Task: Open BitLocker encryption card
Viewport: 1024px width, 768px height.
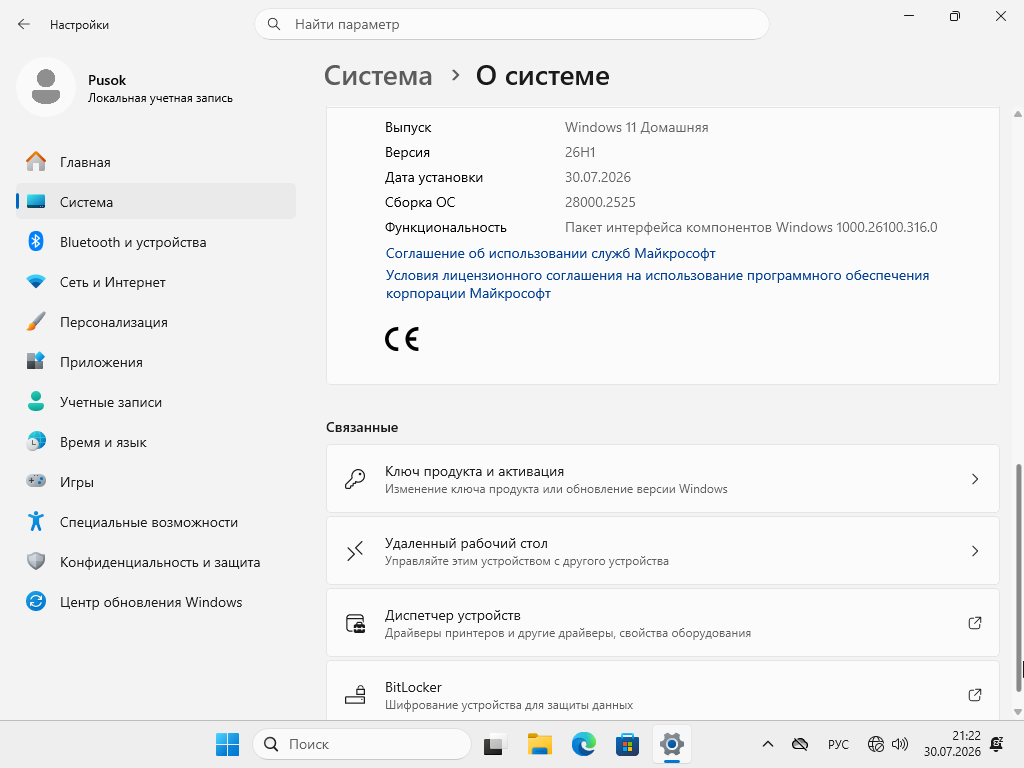Action: 662,691
